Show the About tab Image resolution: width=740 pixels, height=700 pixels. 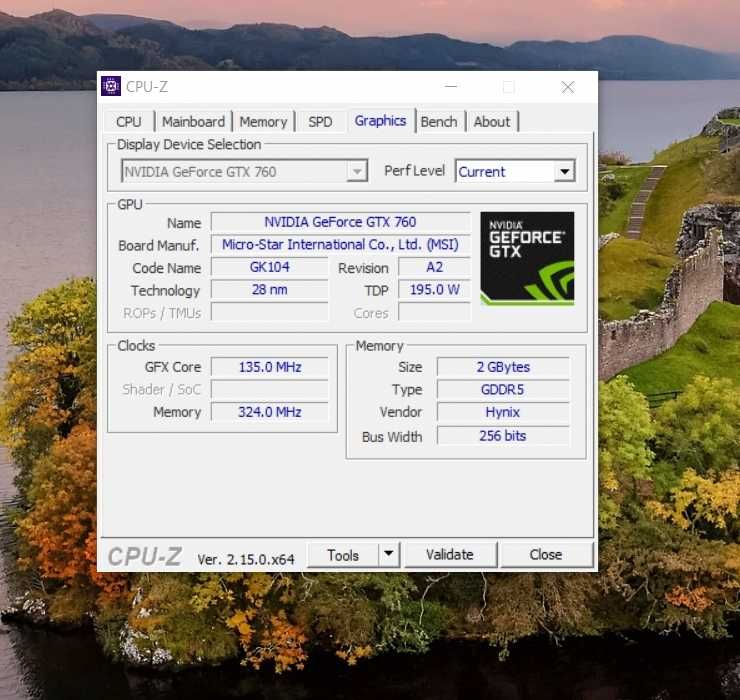492,122
